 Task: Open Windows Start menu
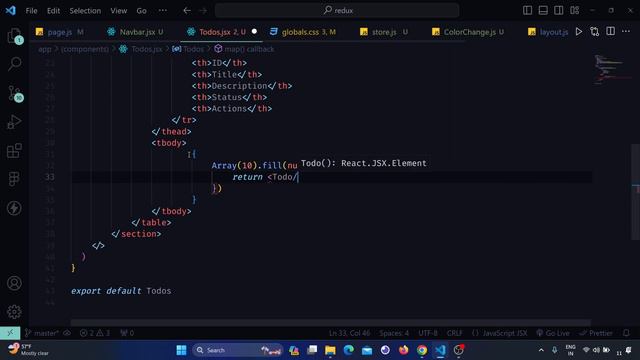[x=181, y=350]
